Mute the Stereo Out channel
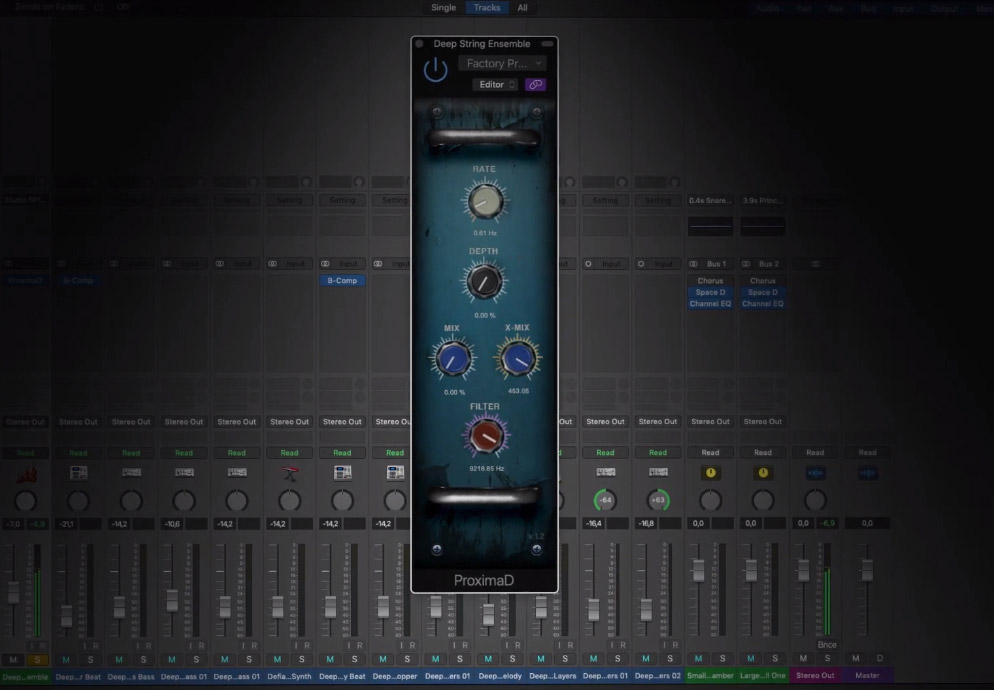 (x=803, y=659)
